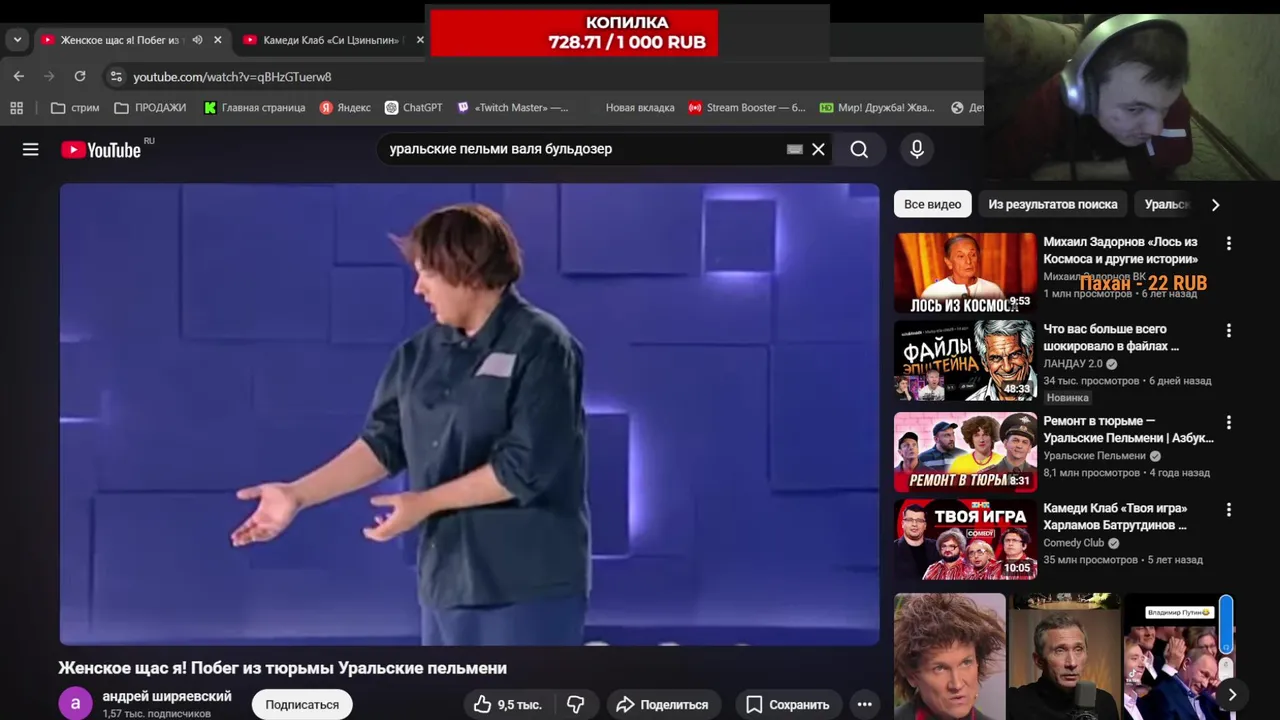Image resolution: width=1280 pixels, height=720 pixels.
Task: Open the on-screen keyboard icon in search
Action: [795, 149]
